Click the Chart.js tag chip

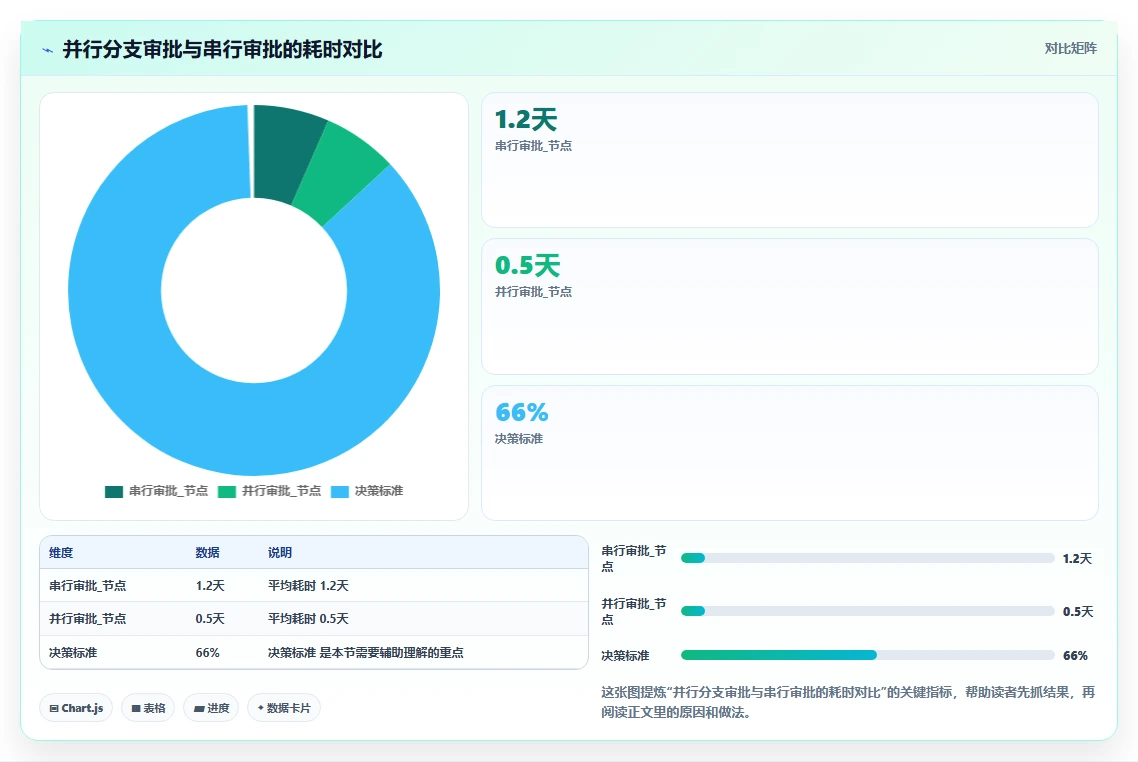[x=76, y=708]
